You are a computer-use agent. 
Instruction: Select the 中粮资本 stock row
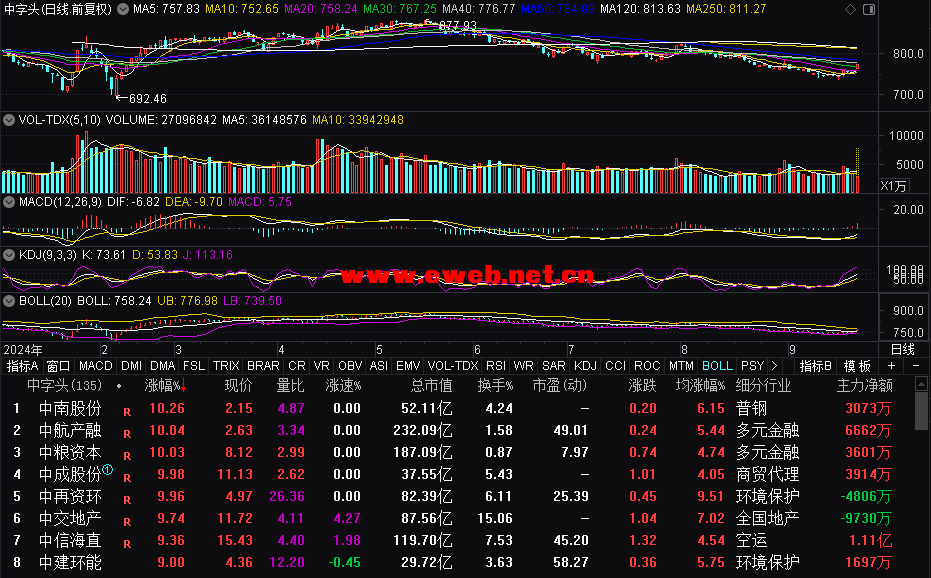coord(454,452)
